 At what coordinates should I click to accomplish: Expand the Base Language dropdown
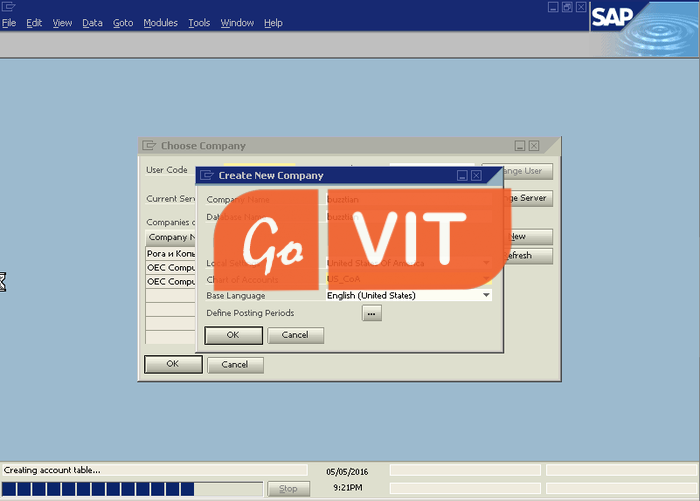point(486,295)
